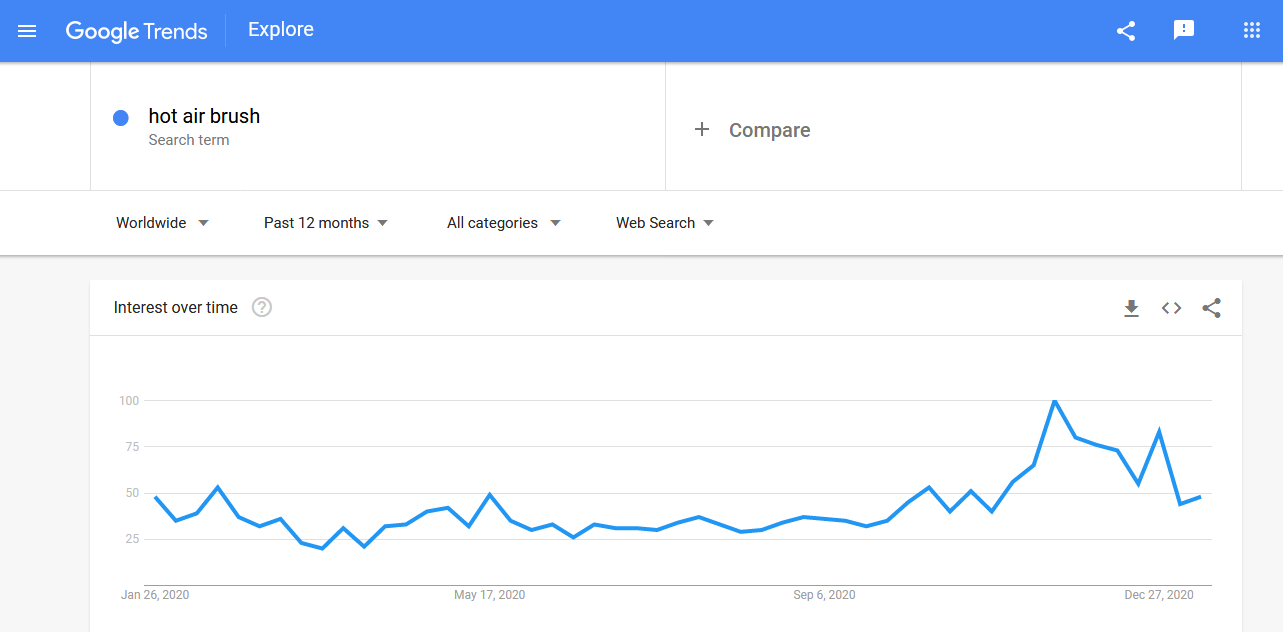1283x632 pixels.
Task: Click the peak point at 100 on chart
Action: pos(1054,401)
